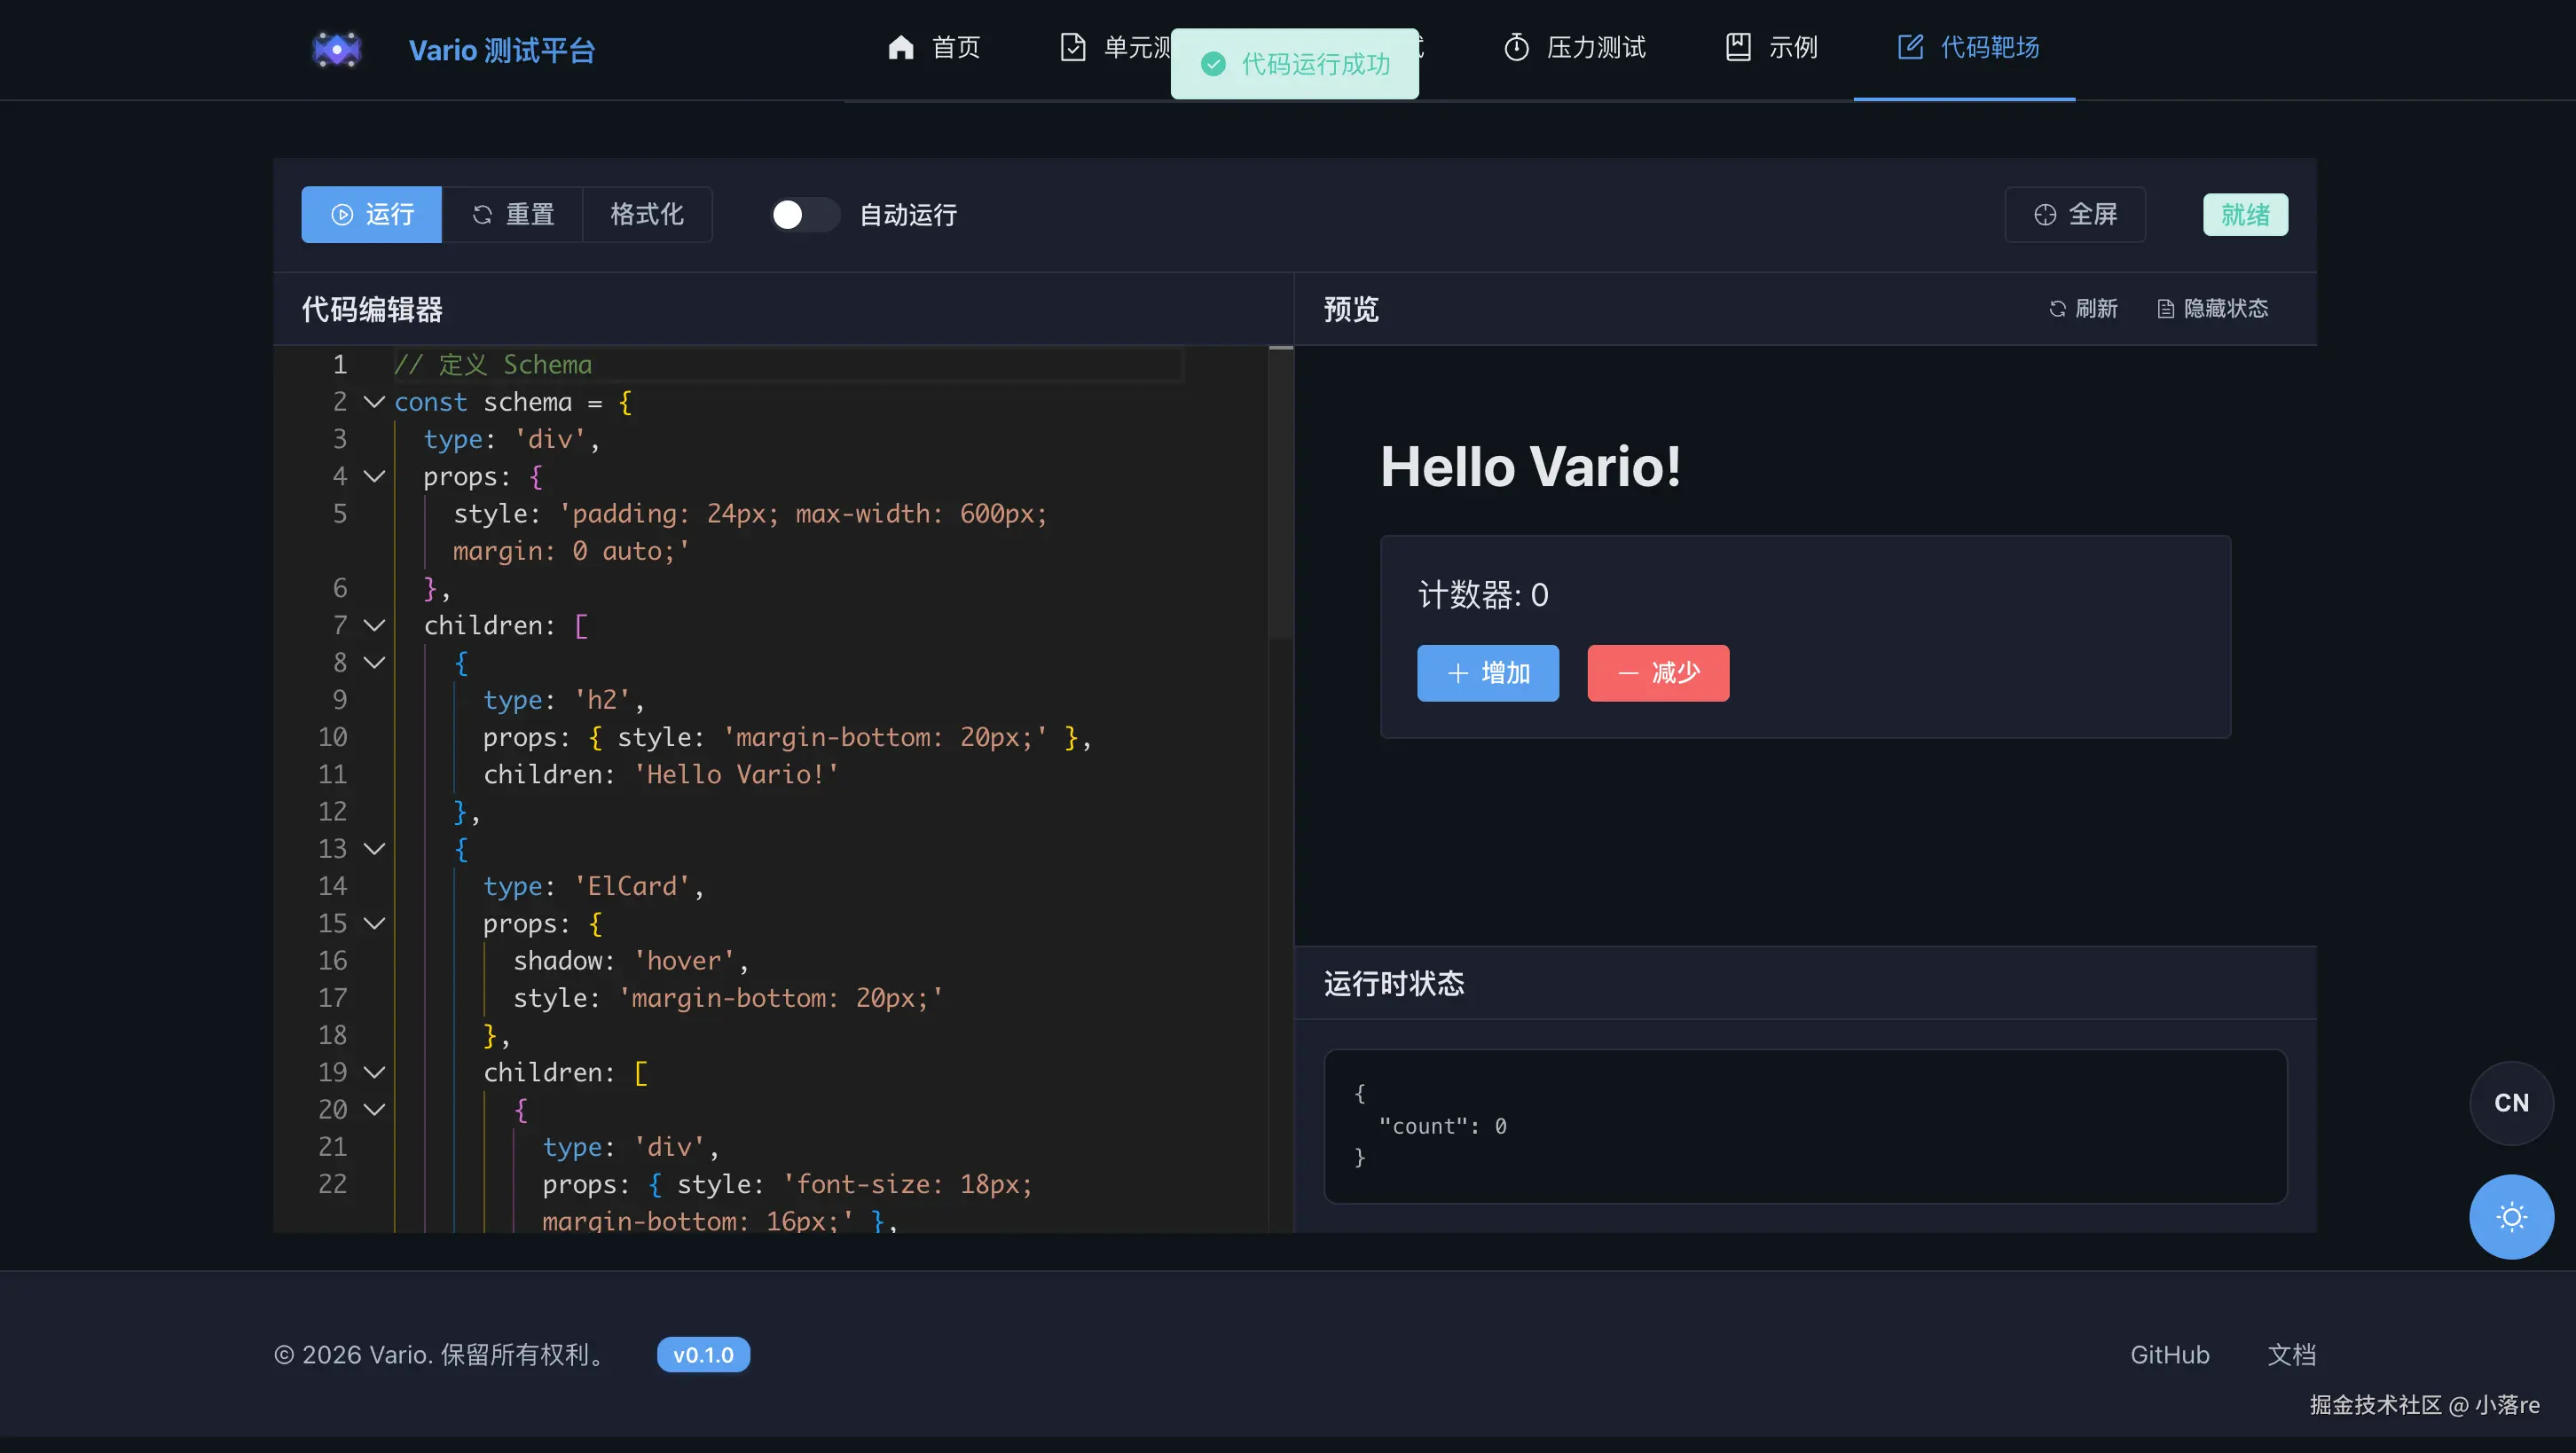Enter fullscreen with 全屏 button
The image size is (2576, 1453).
[x=2075, y=214]
